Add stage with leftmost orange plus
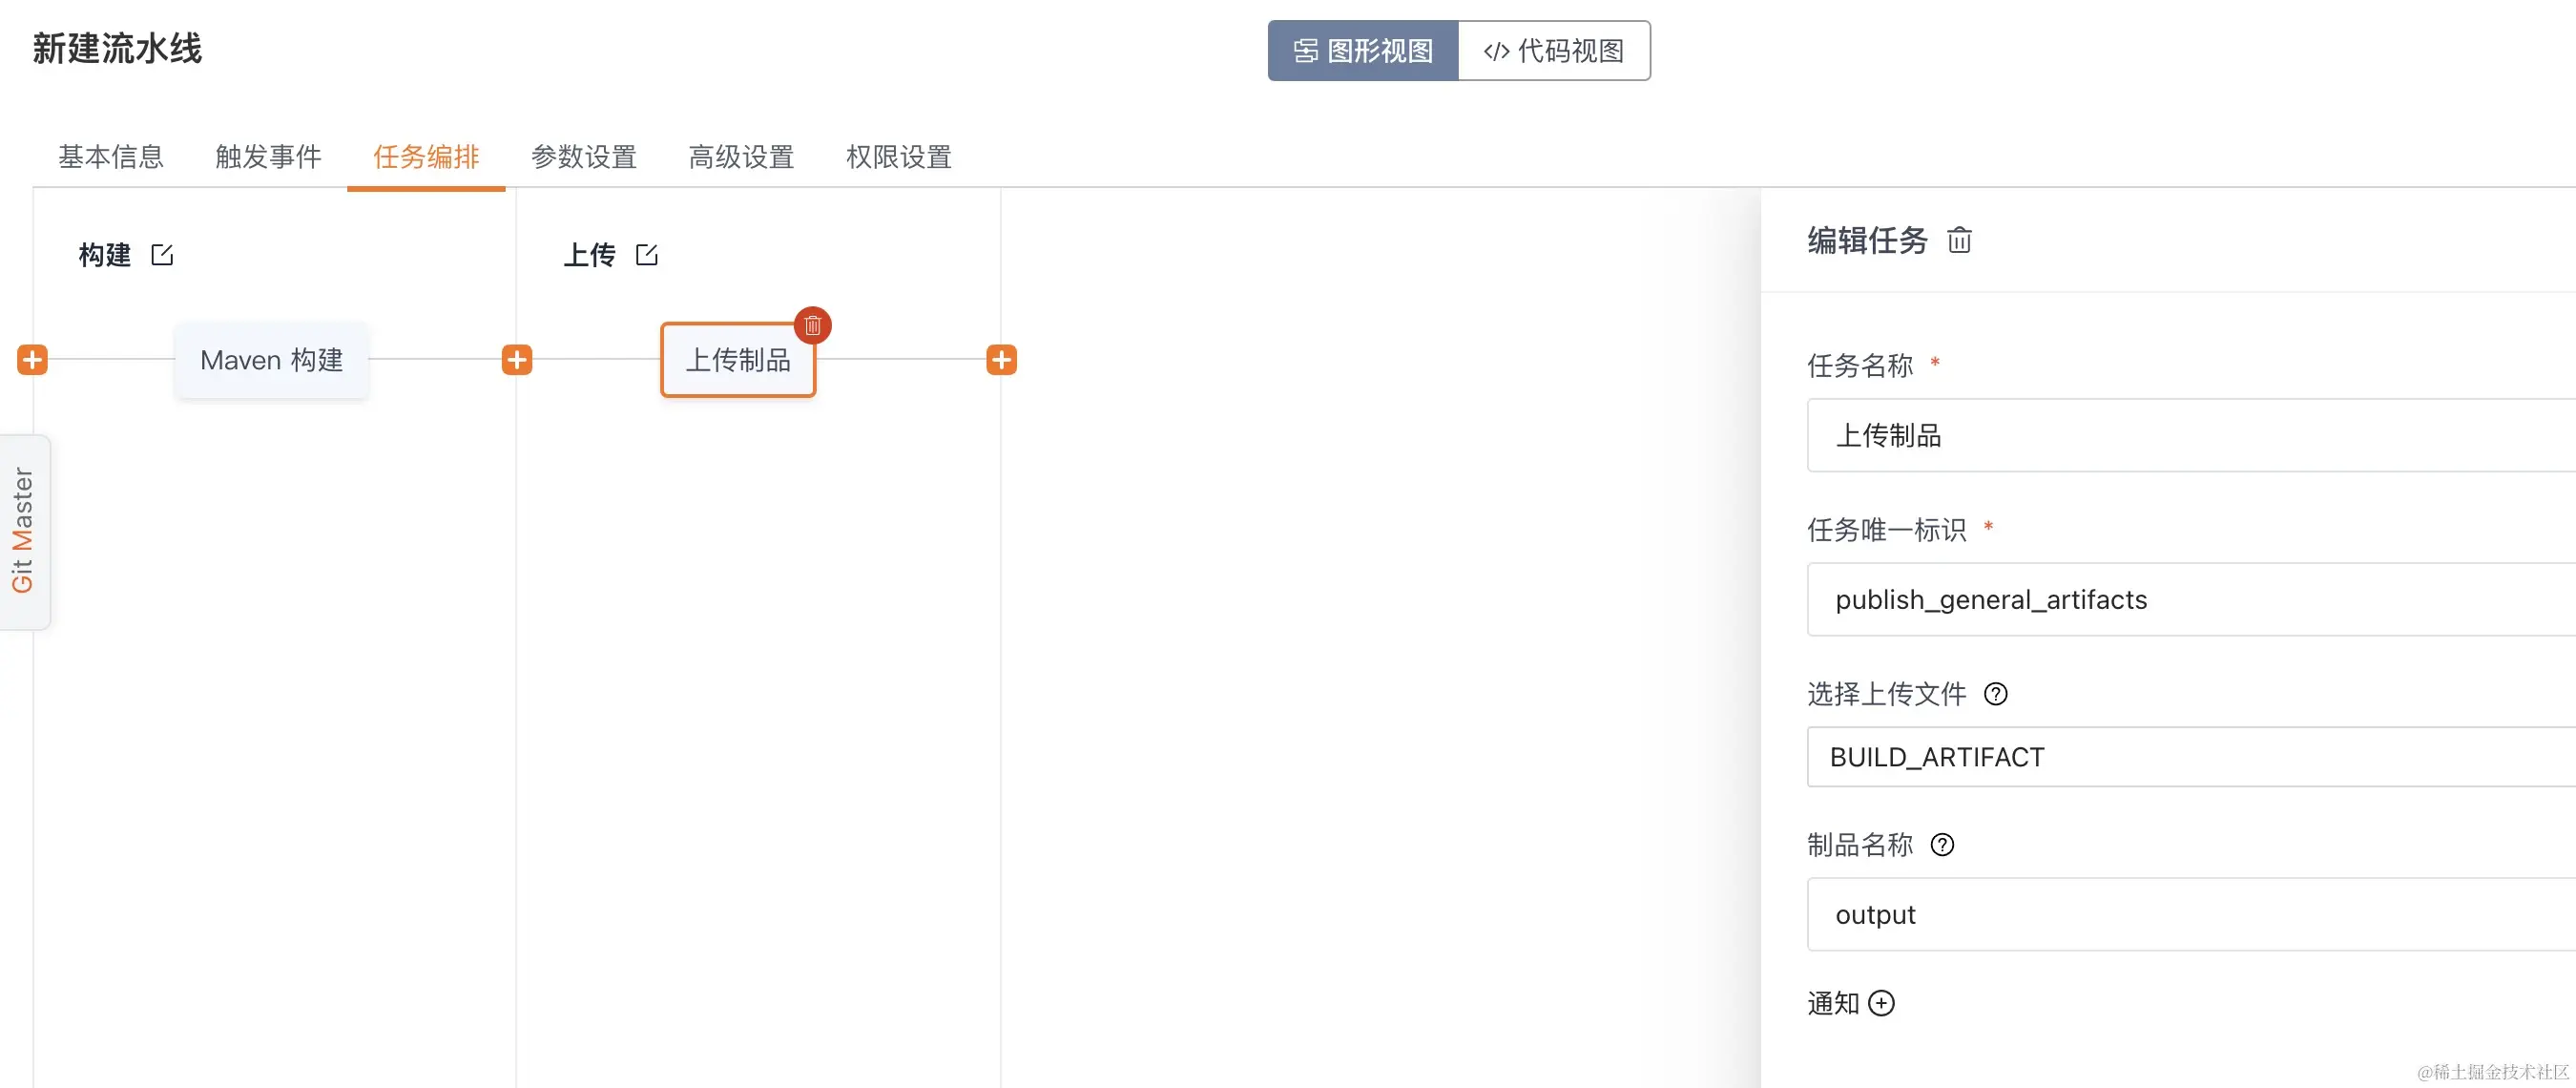This screenshot has width=2576, height=1088. [32, 360]
